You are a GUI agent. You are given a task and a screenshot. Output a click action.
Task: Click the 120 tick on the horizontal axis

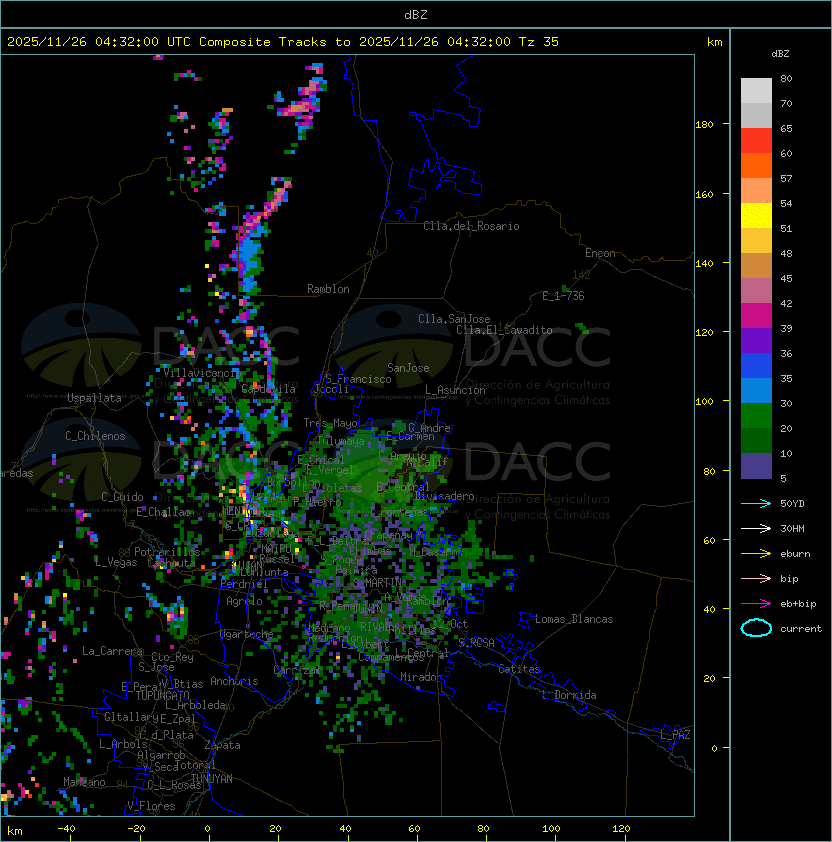(621, 829)
